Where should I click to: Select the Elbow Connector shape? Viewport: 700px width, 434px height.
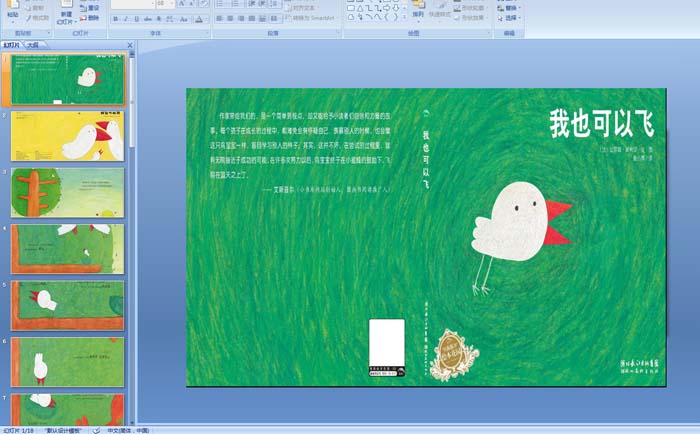click(370, 8)
